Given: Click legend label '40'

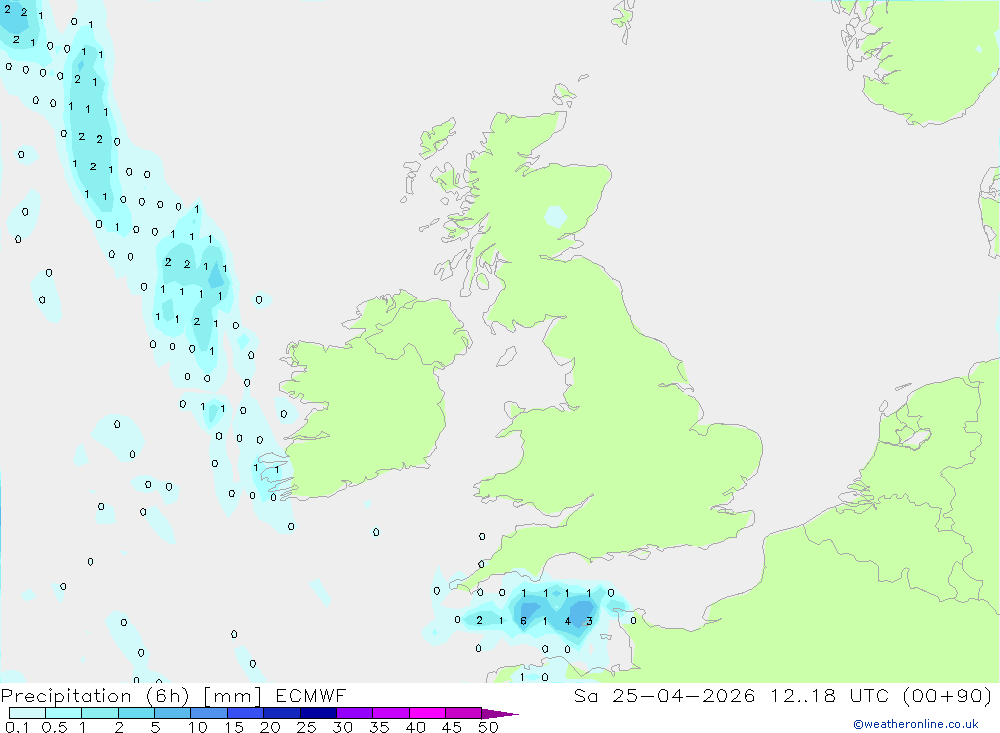Looking at the screenshot, I should [x=416, y=727].
